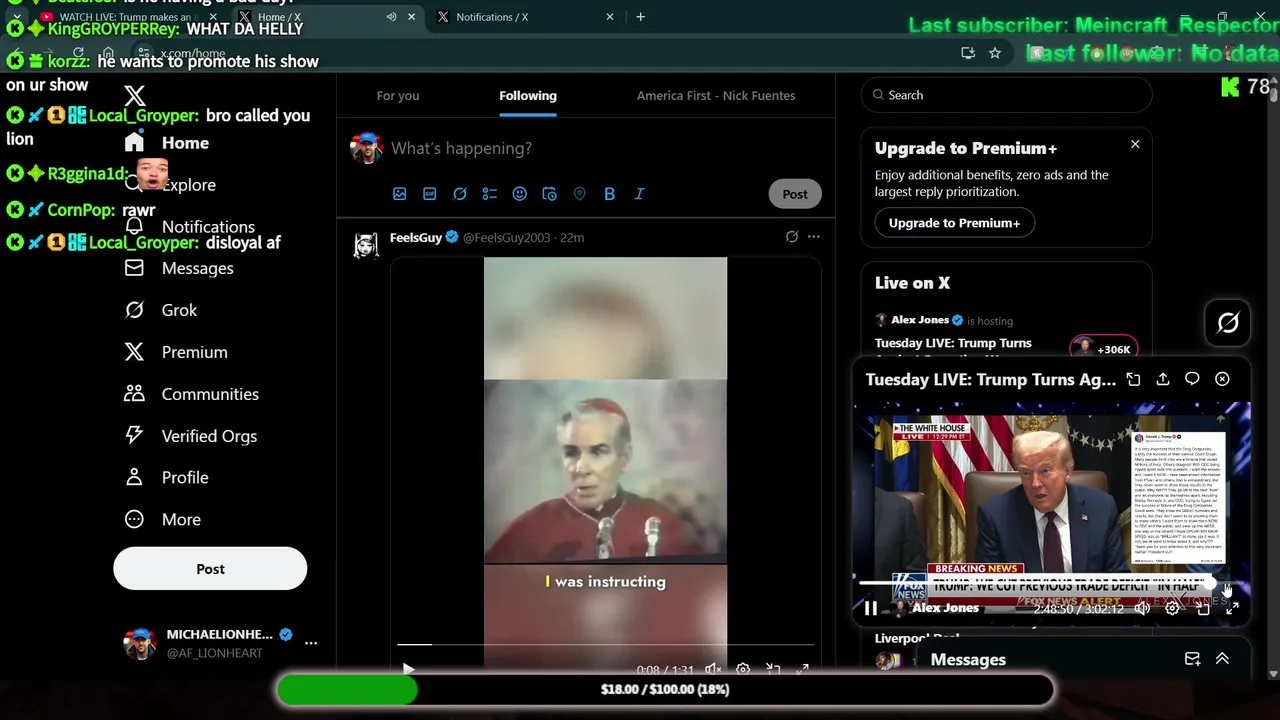
Task: Seek on FeelsGuy video progress bar
Action: pos(606,644)
